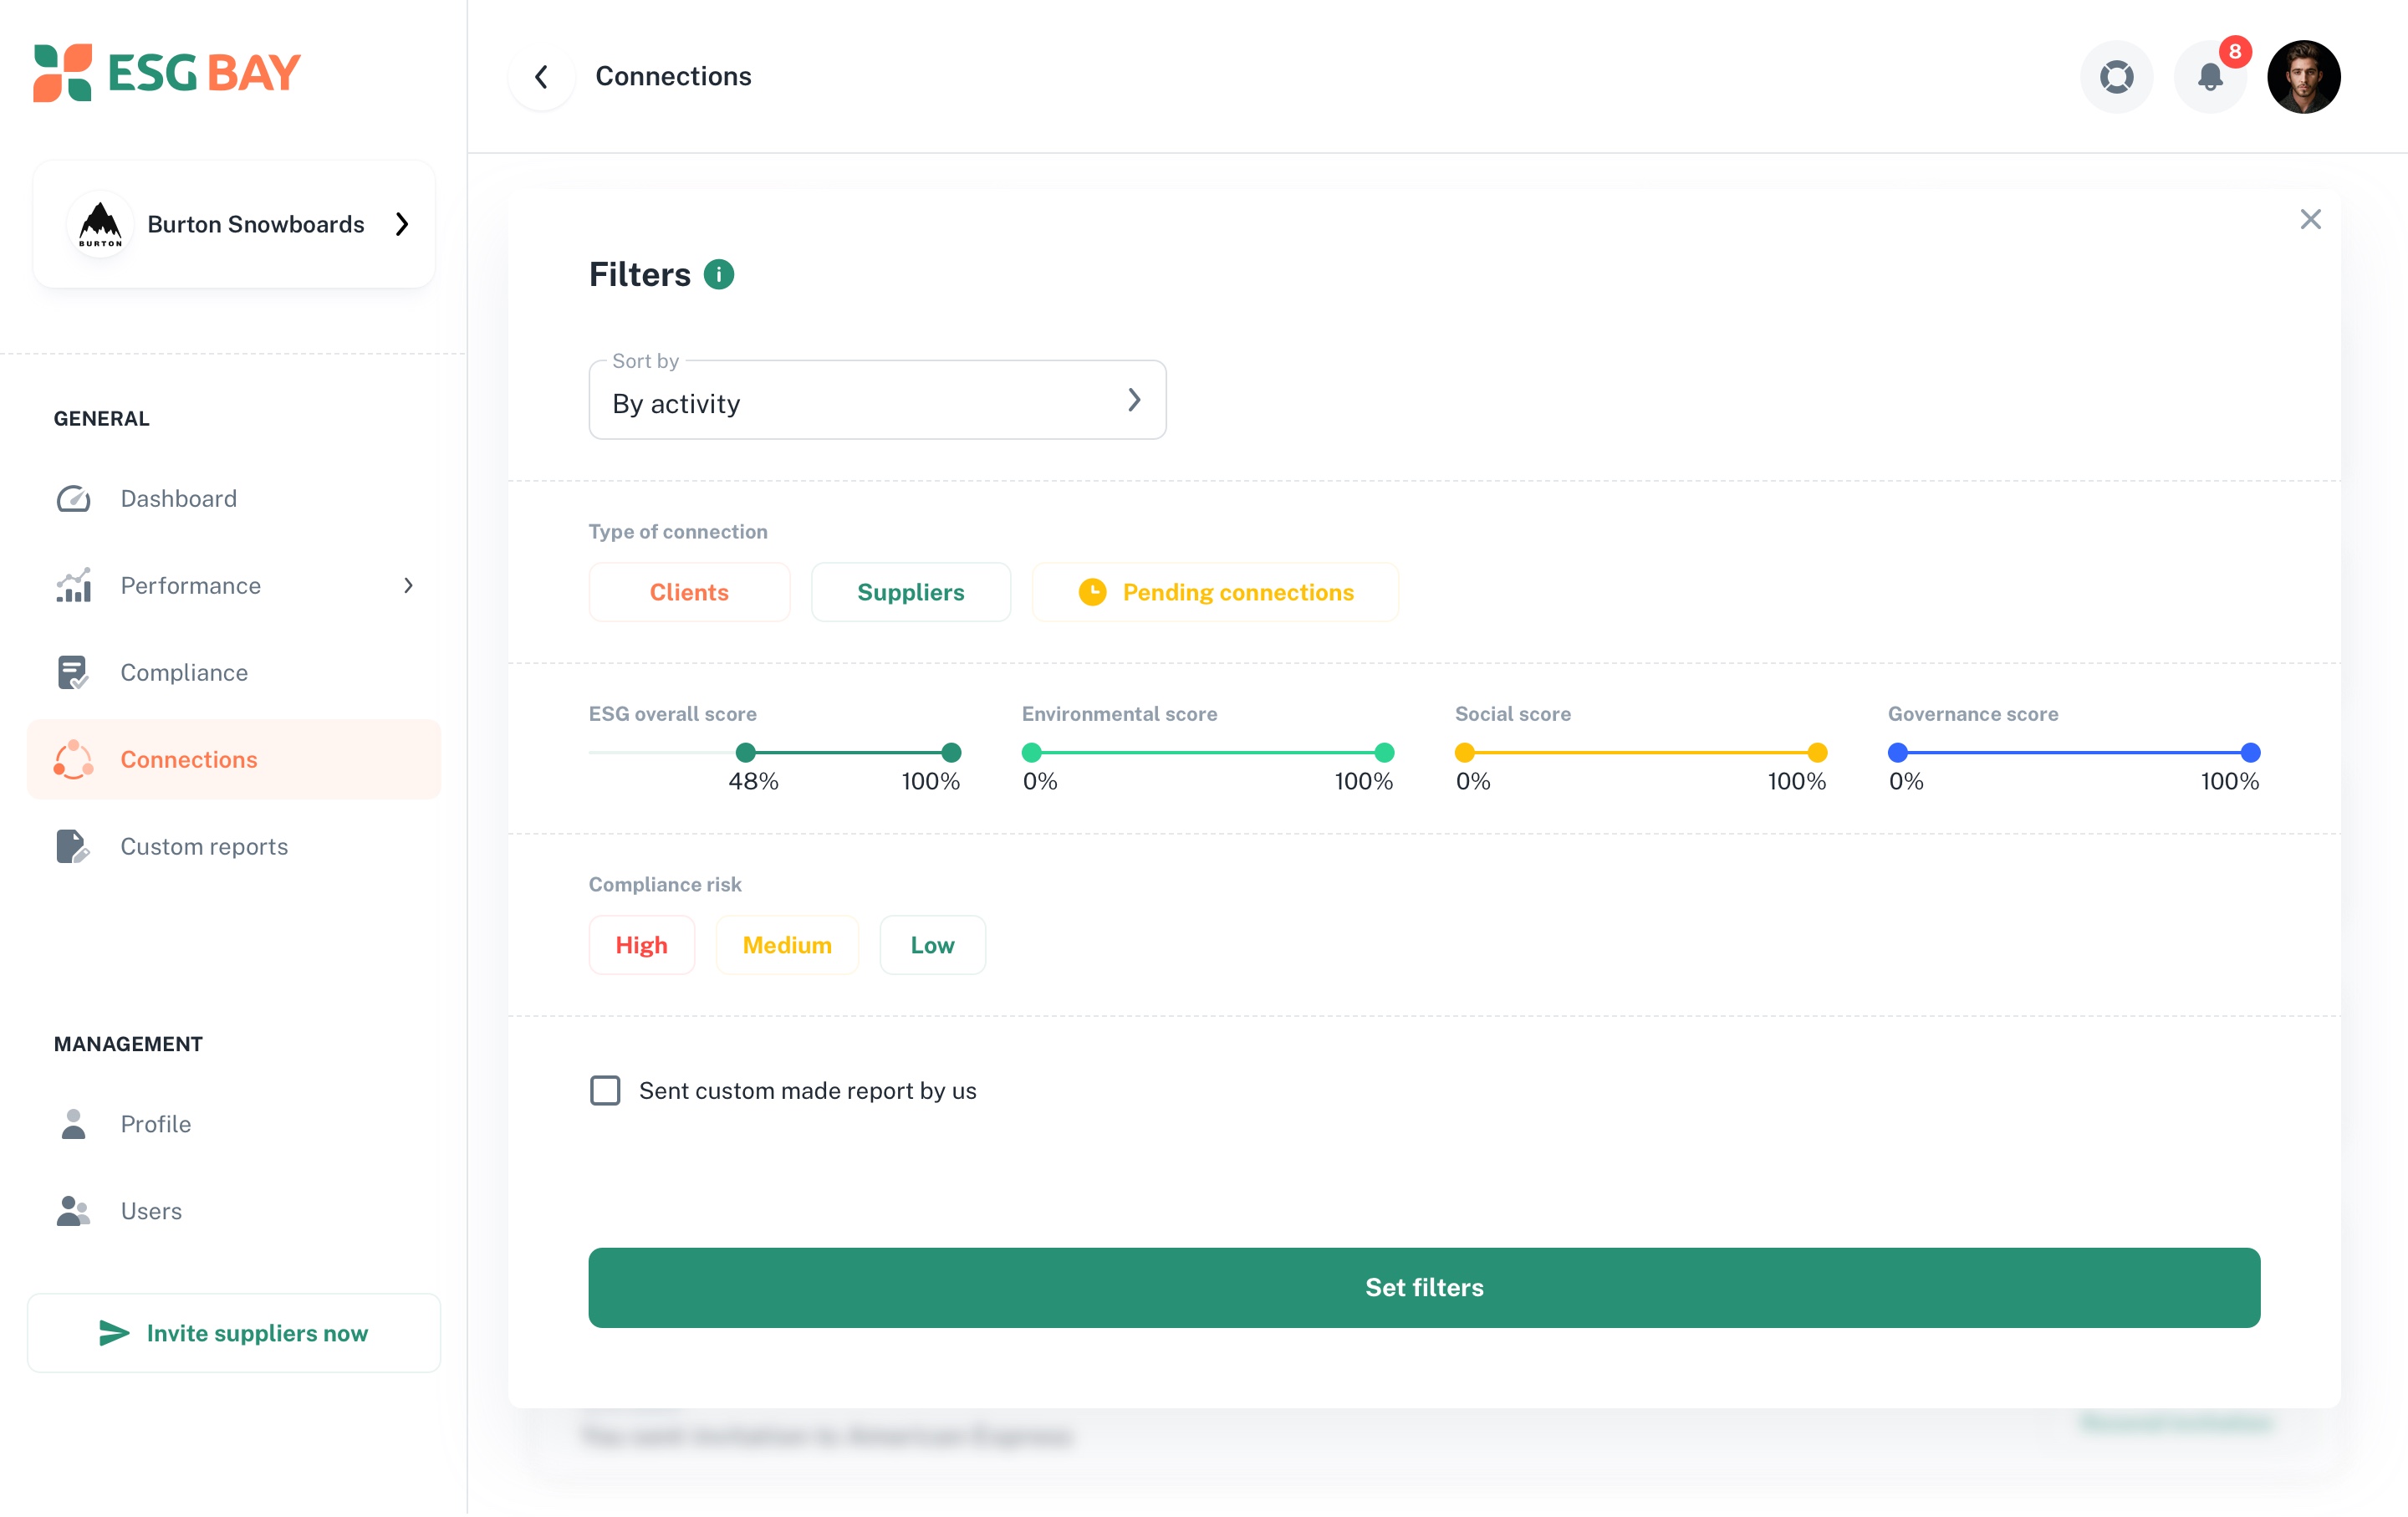Click the Sort by chevron arrow
The width and height of the screenshot is (2408, 1517).
(x=1134, y=400)
